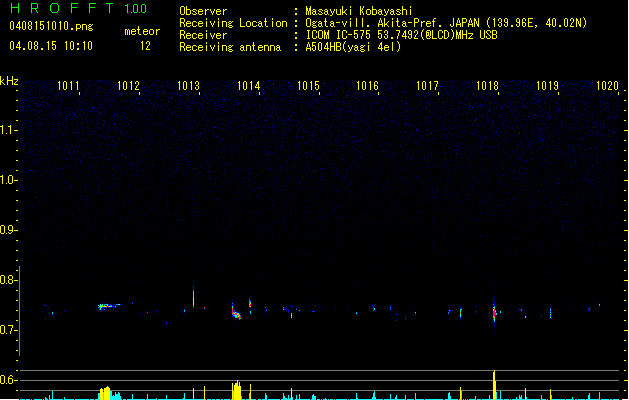
Task: Click the 1.0 frequency axis label
Action: pyautogui.click(x=7, y=180)
